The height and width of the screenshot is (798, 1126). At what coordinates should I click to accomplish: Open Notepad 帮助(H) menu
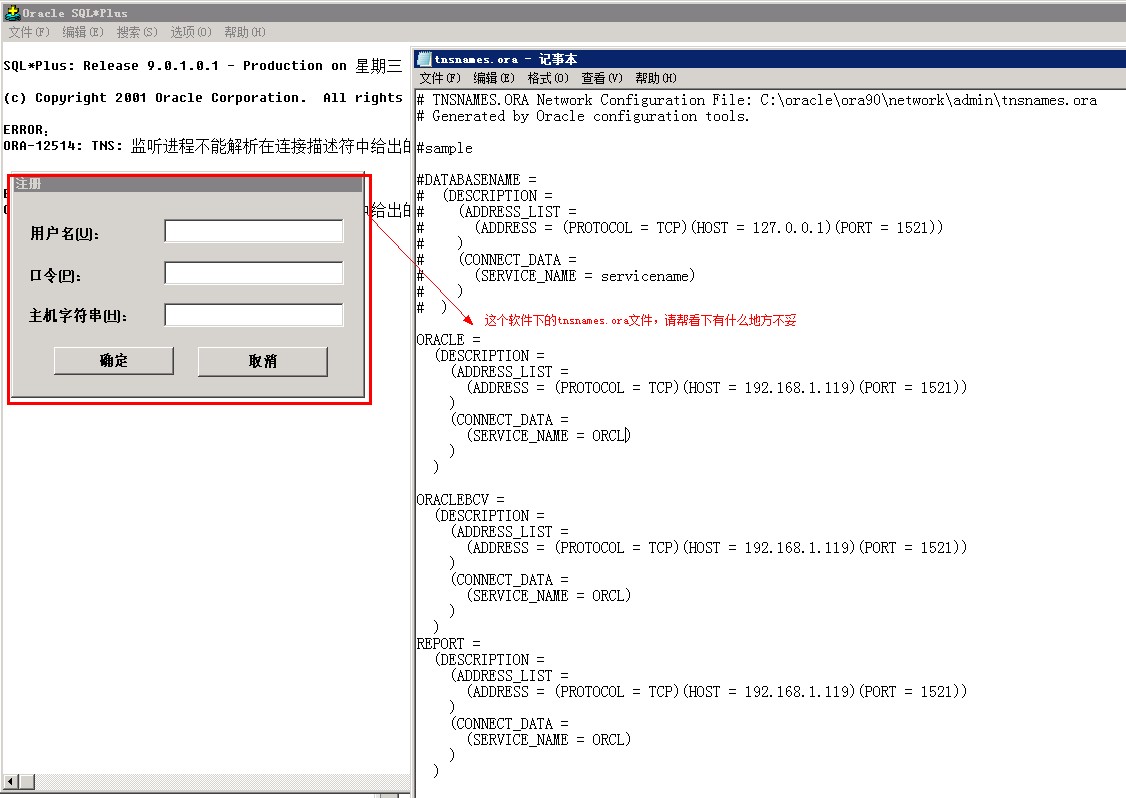[x=655, y=78]
